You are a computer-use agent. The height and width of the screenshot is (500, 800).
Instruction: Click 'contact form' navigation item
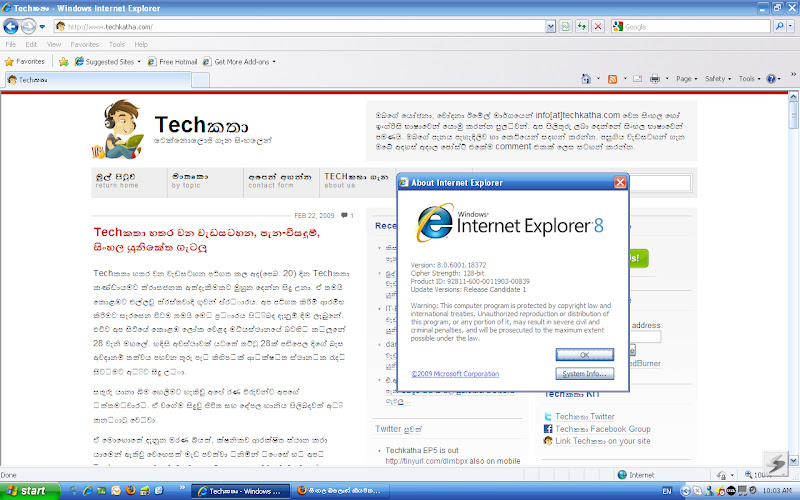click(x=271, y=186)
